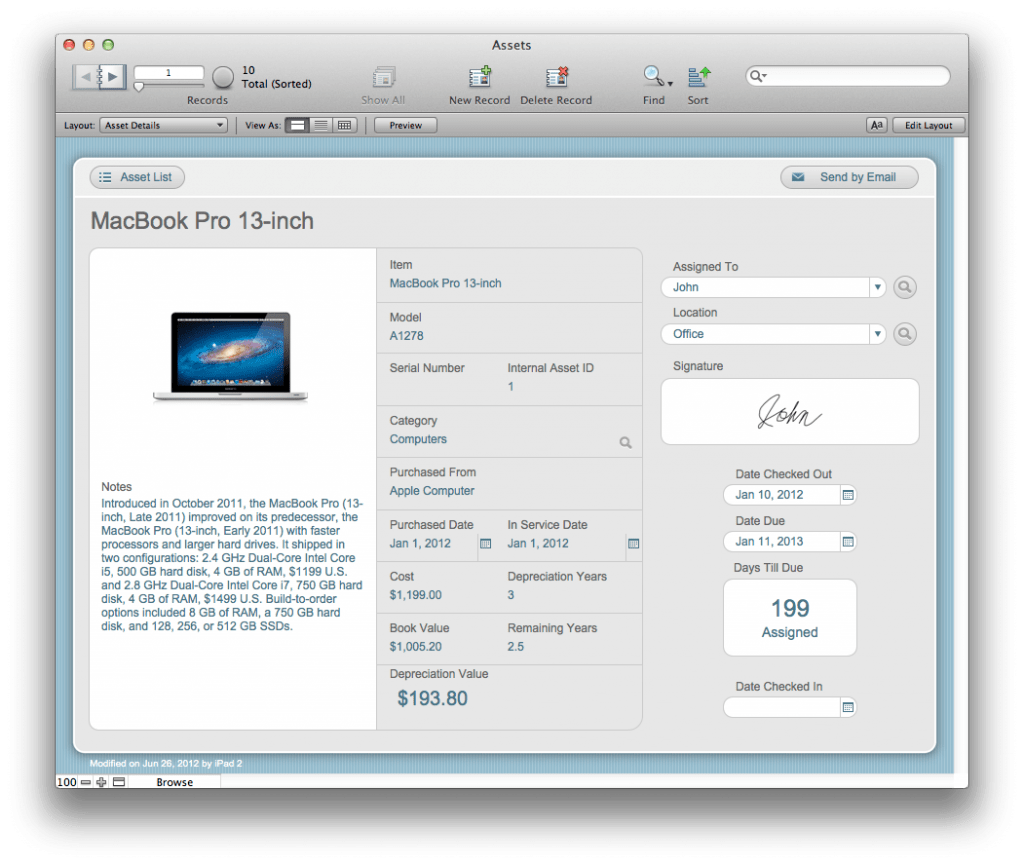Click the Date Due value Jan 11, 2013
Screen dimensions: 1024x865
pyautogui.click(x=769, y=542)
